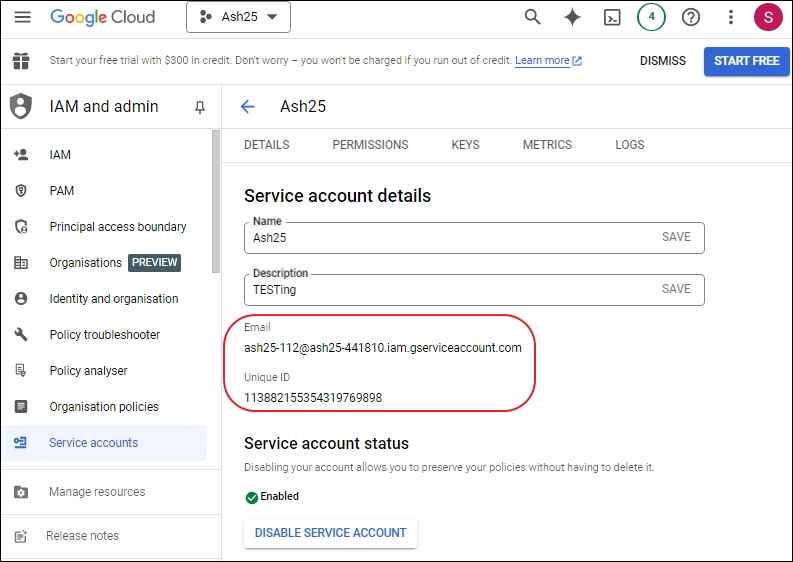Open Identity and organisation page
The image size is (793, 562).
tap(114, 299)
